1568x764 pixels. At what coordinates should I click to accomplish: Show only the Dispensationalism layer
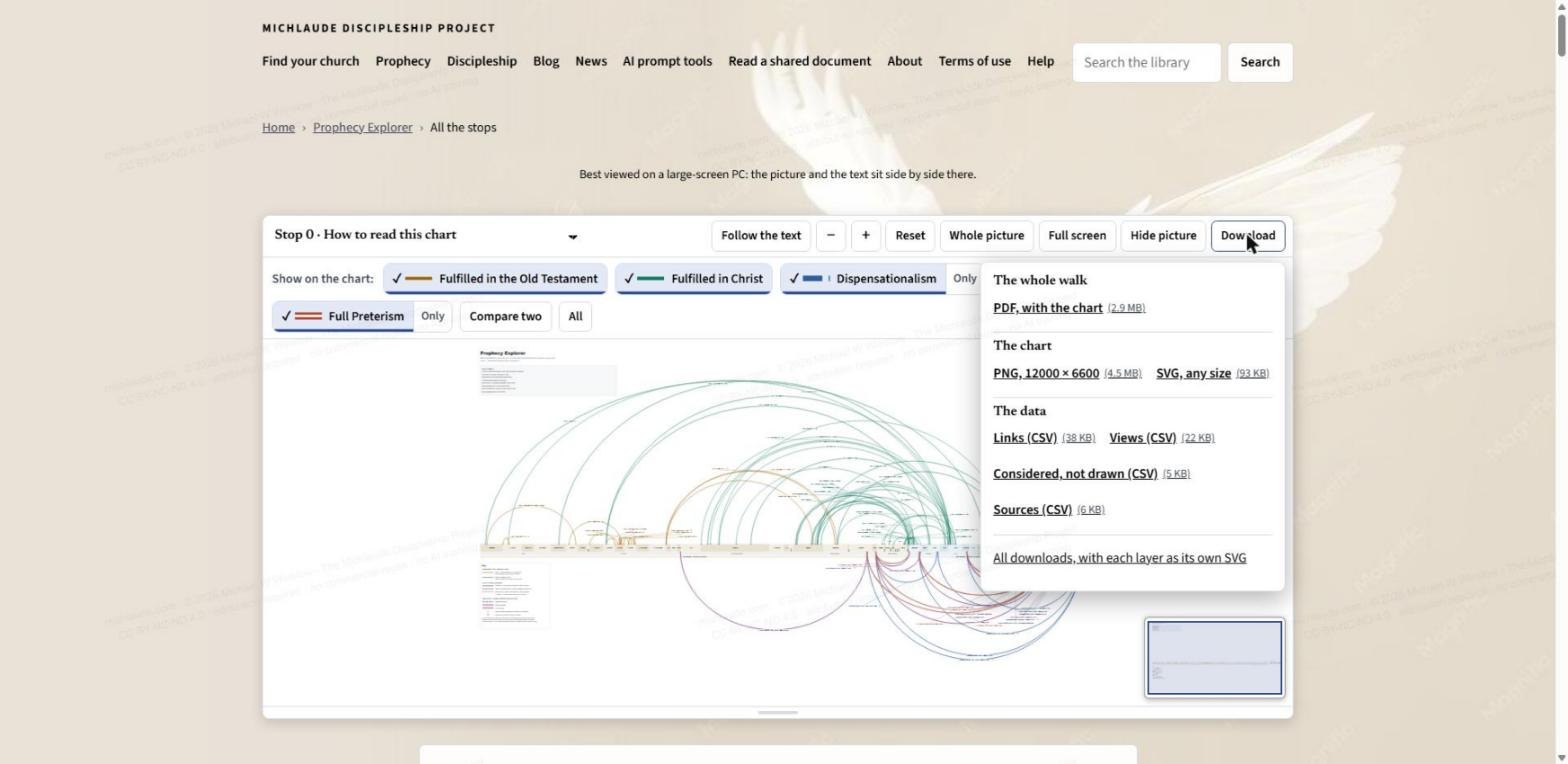[x=964, y=279]
